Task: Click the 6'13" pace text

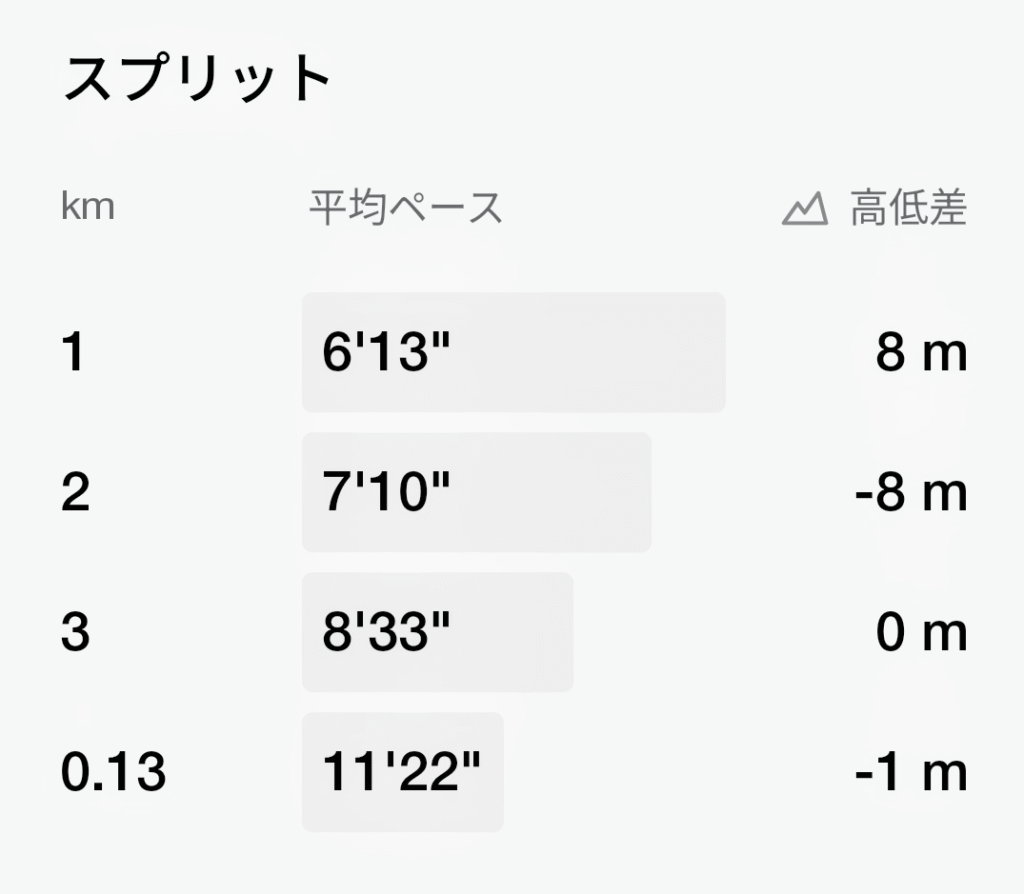Action: (x=387, y=351)
